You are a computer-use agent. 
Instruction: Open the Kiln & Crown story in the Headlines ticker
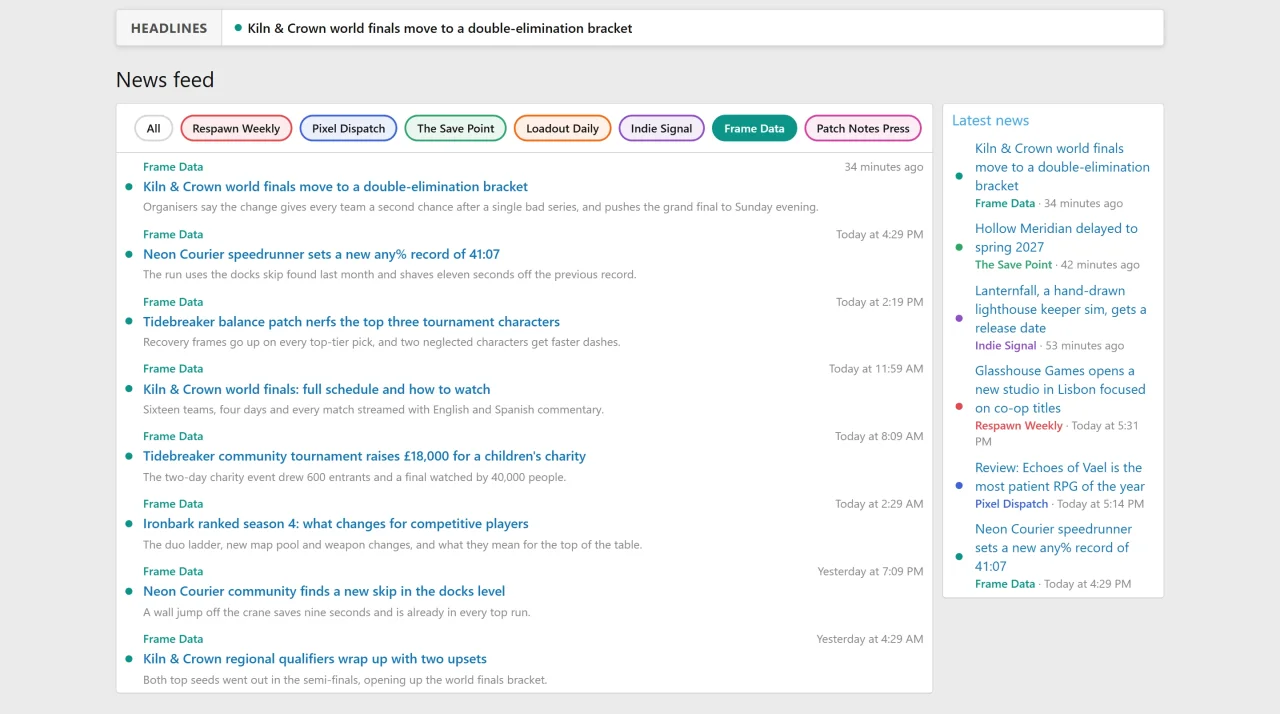[440, 28]
